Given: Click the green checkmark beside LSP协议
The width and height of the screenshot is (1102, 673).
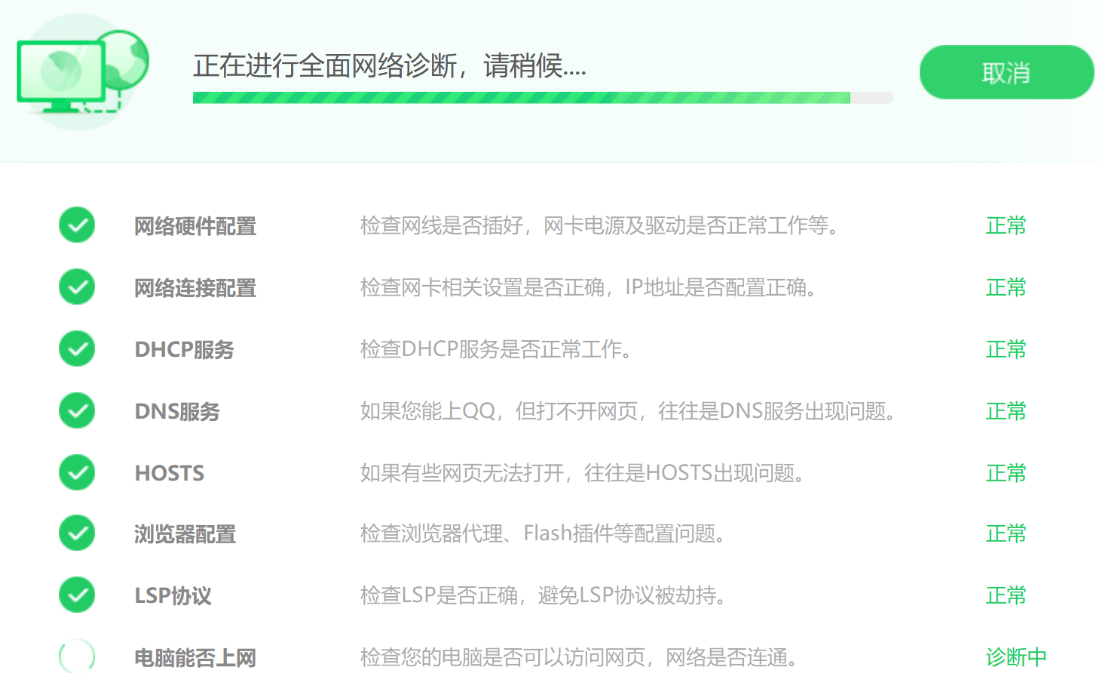Looking at the screenshot, I should pyautogui.click(x=77, y=595).
